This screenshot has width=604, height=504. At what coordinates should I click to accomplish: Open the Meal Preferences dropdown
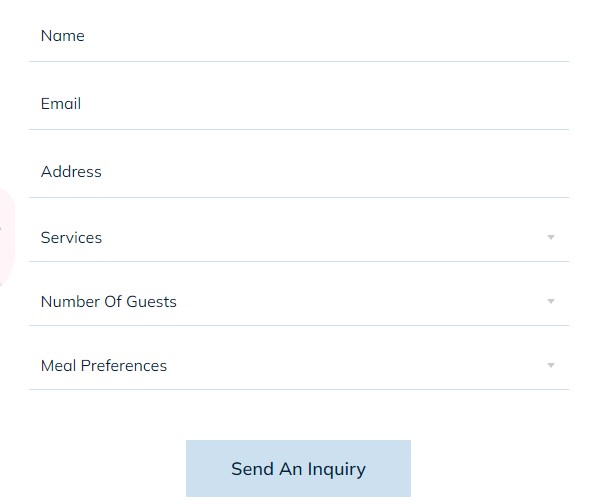(299, 366)
